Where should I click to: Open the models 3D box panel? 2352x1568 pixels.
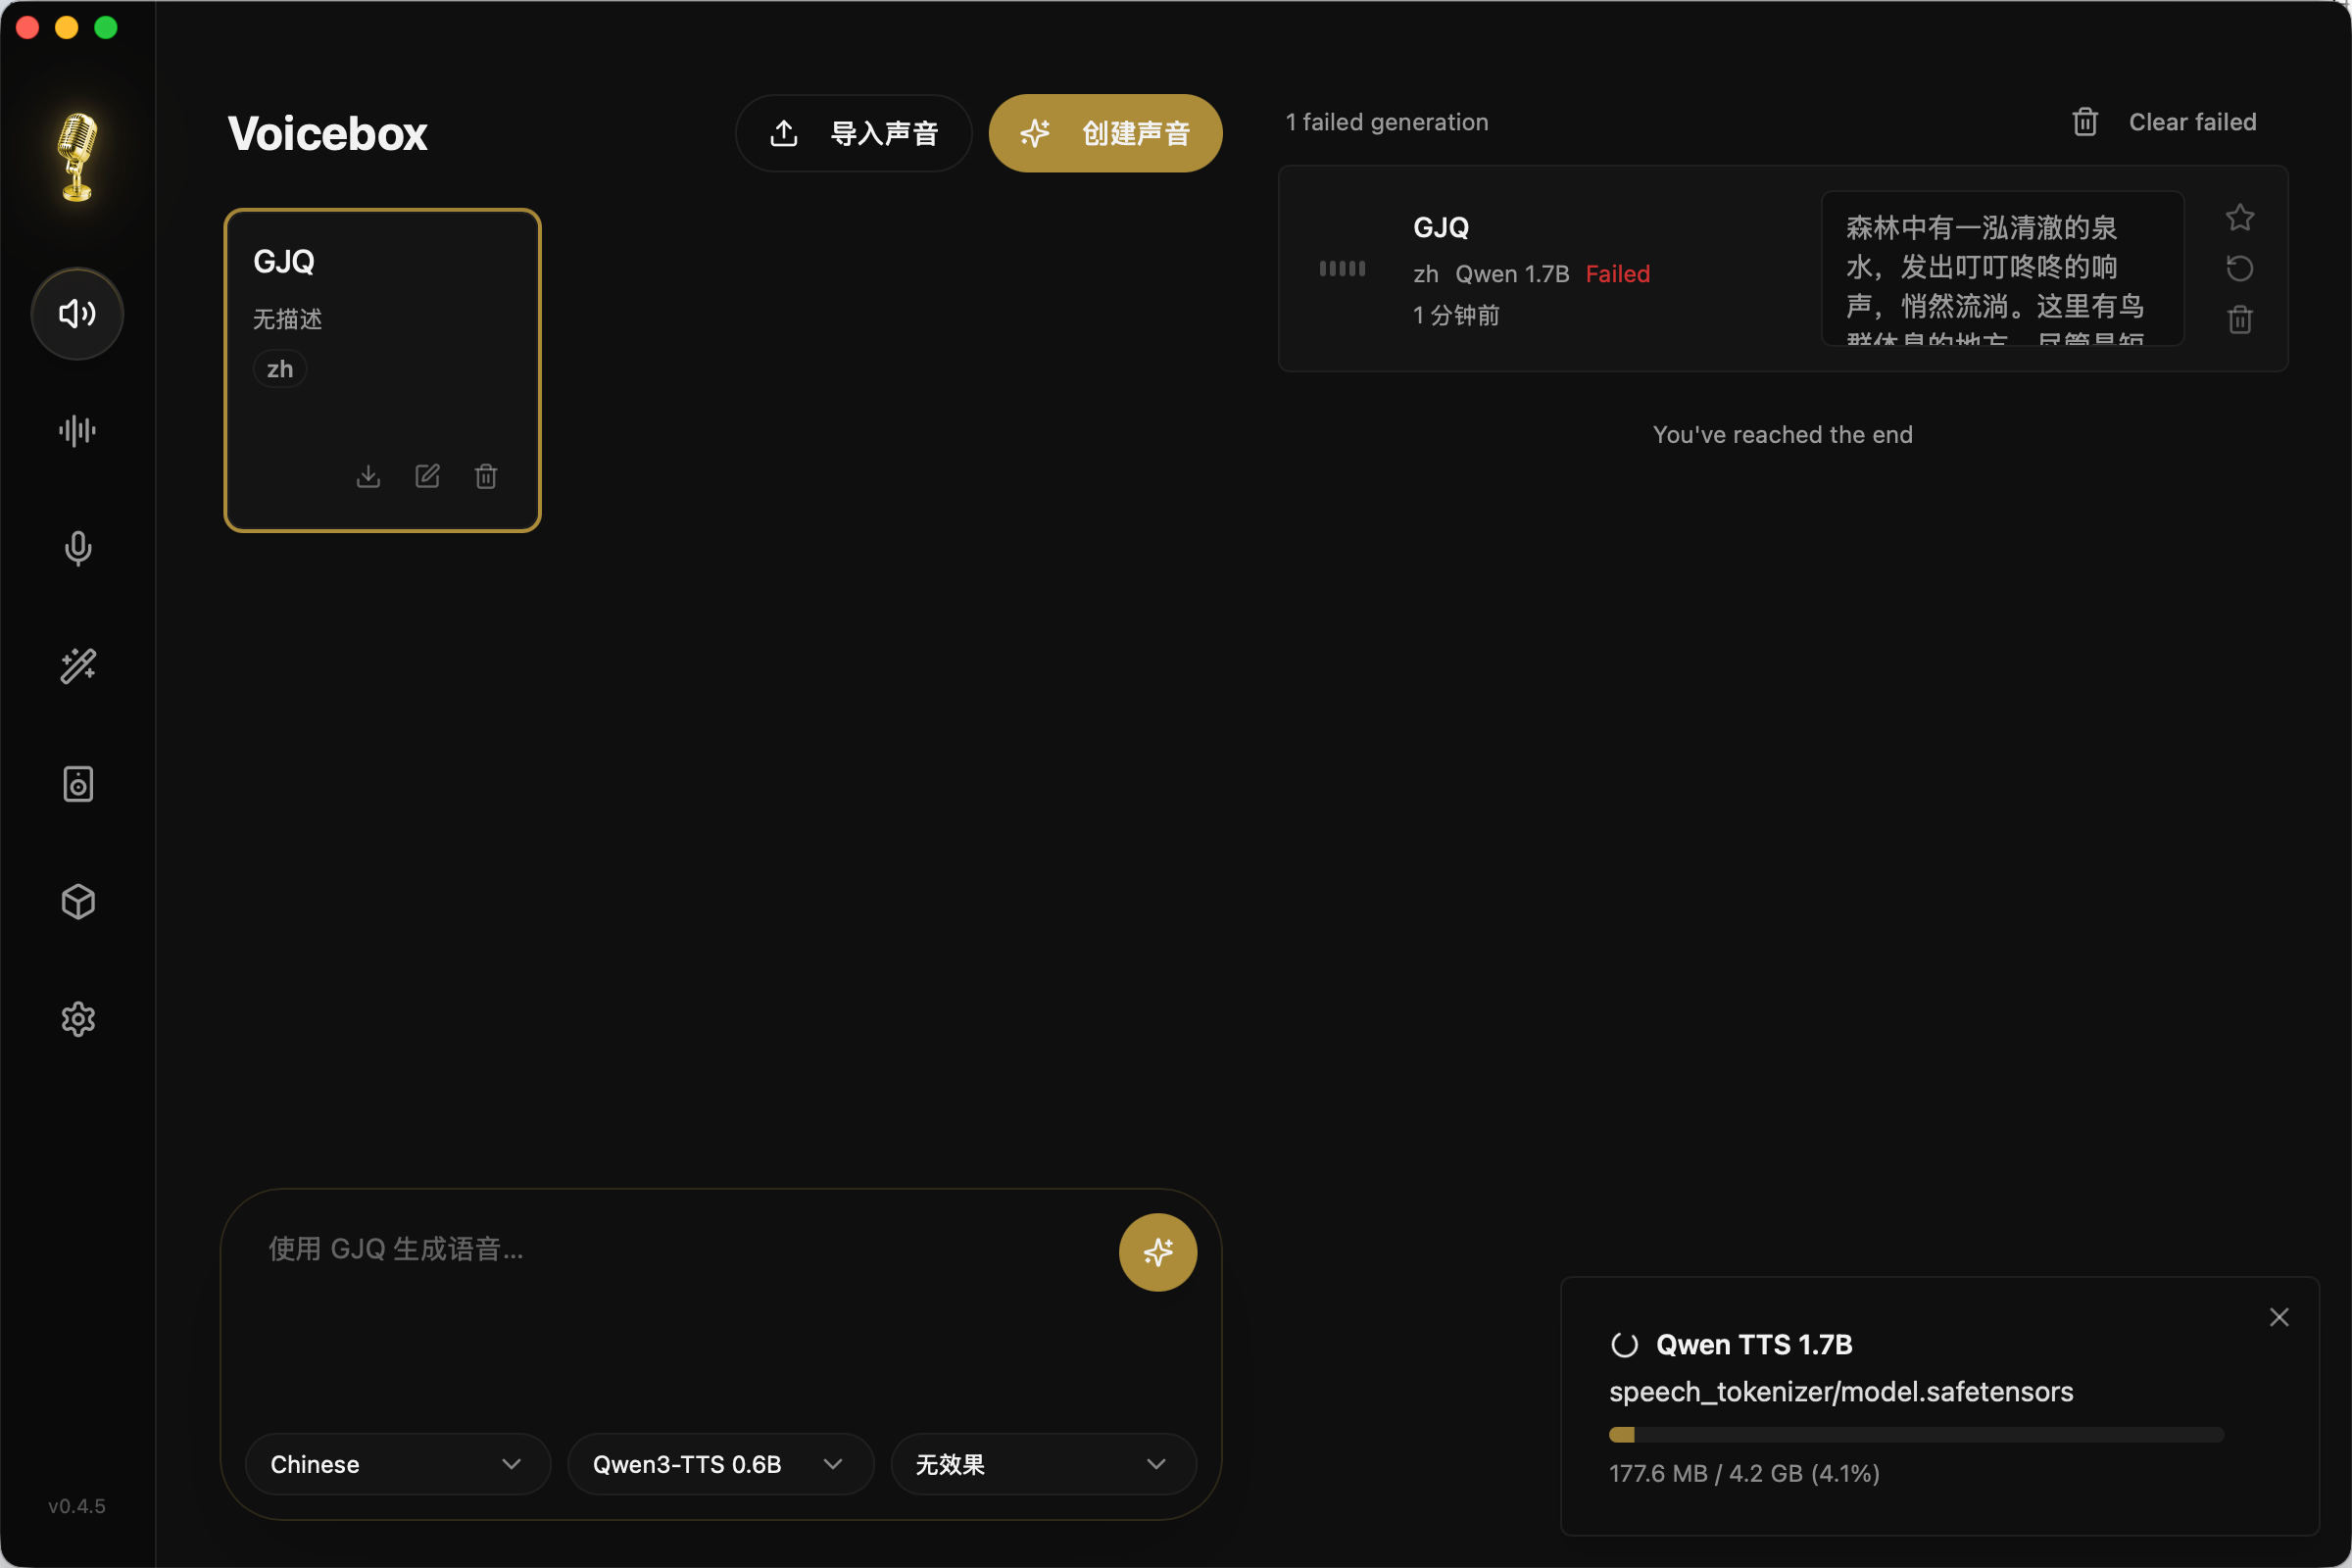click(x=77, y=902)
